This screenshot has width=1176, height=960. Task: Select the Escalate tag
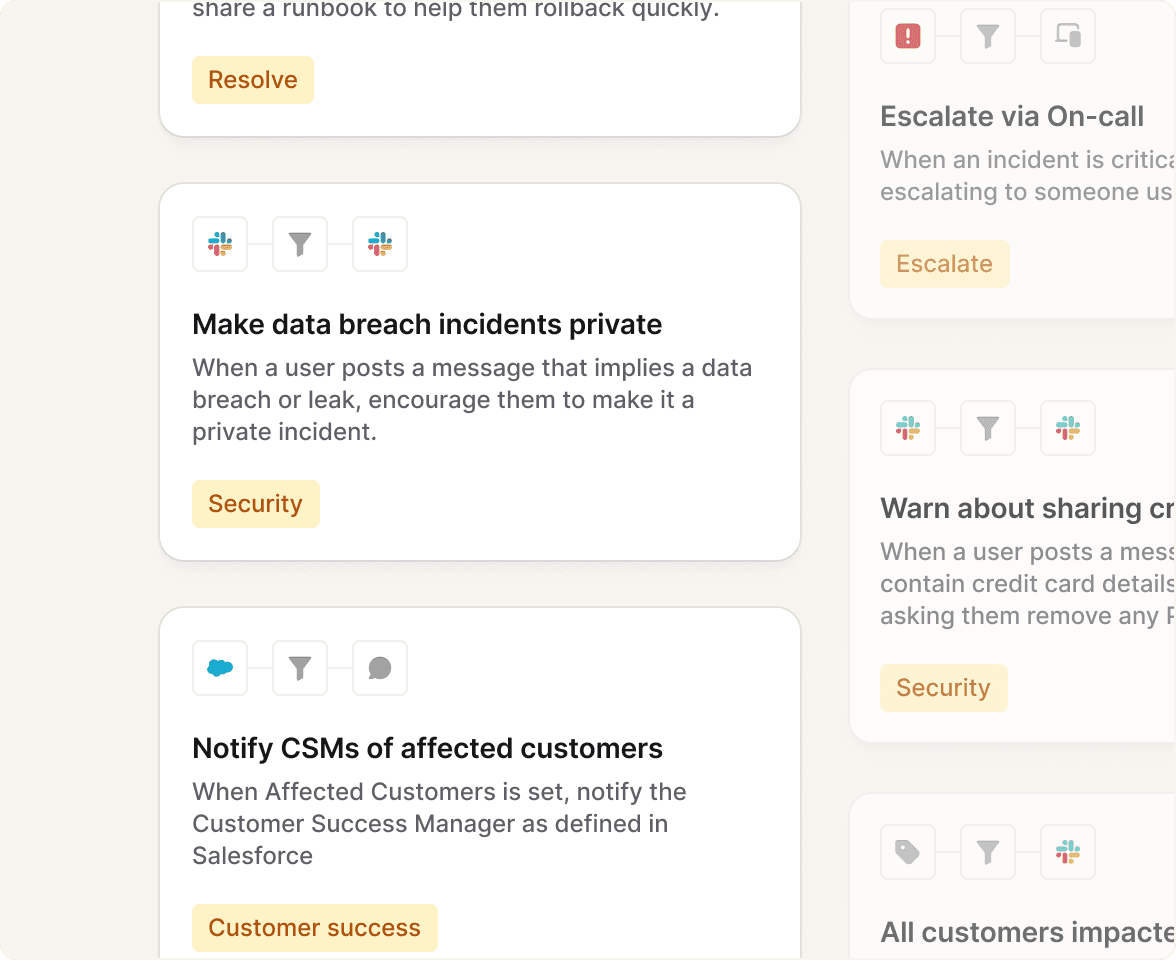pos(944,263)
